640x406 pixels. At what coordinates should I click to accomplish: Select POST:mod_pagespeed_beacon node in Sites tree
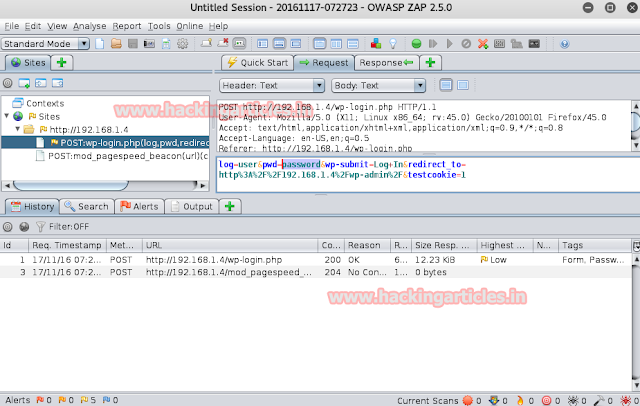click(122, 156)
